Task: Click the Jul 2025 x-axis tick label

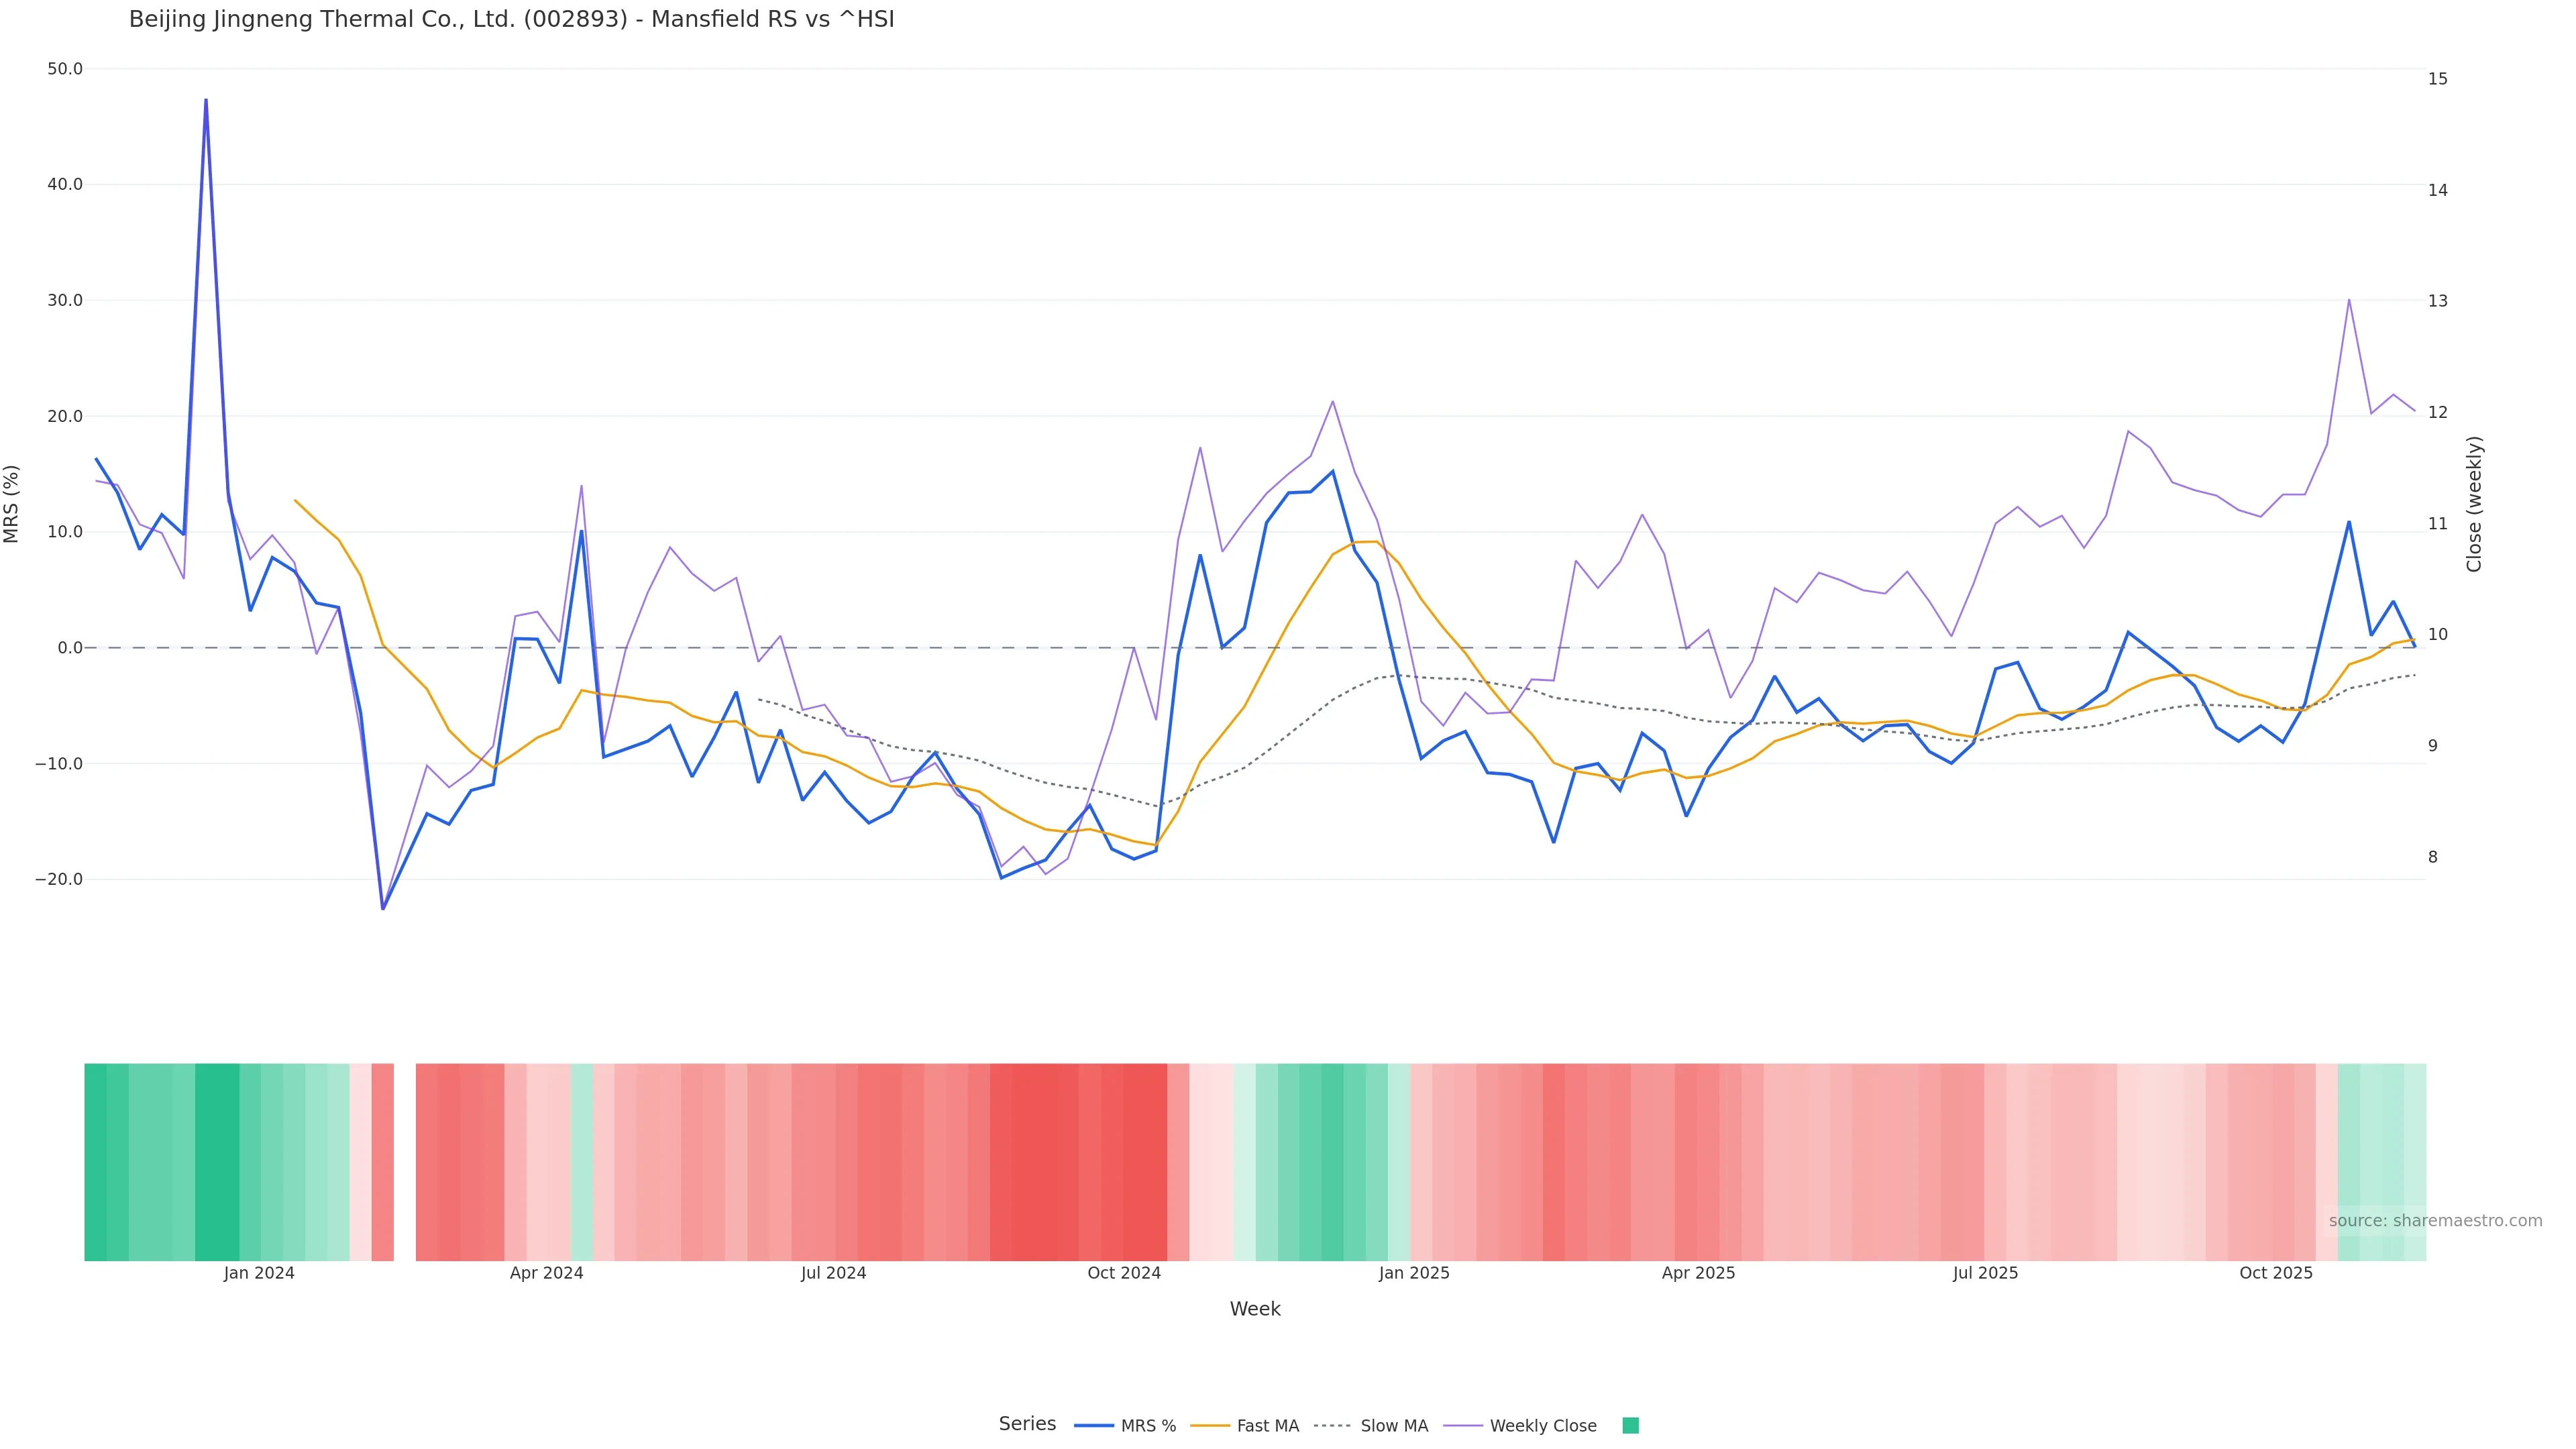Action: [x=1985, y=1273]
